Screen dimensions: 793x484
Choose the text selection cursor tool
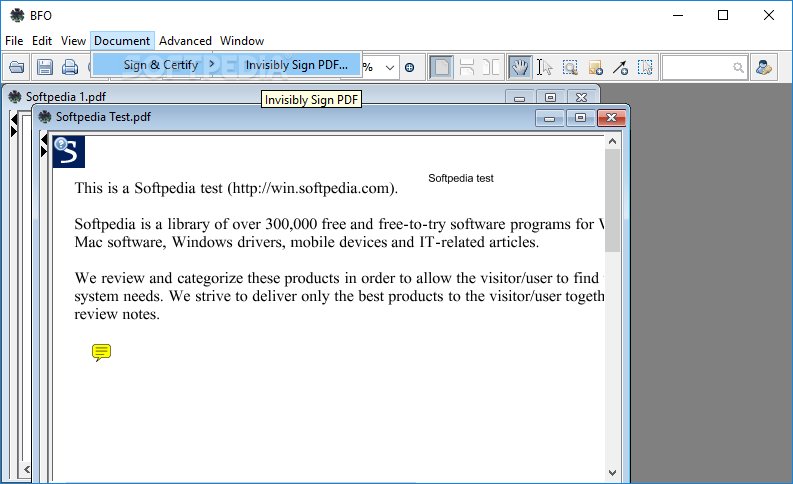point(545,67)
